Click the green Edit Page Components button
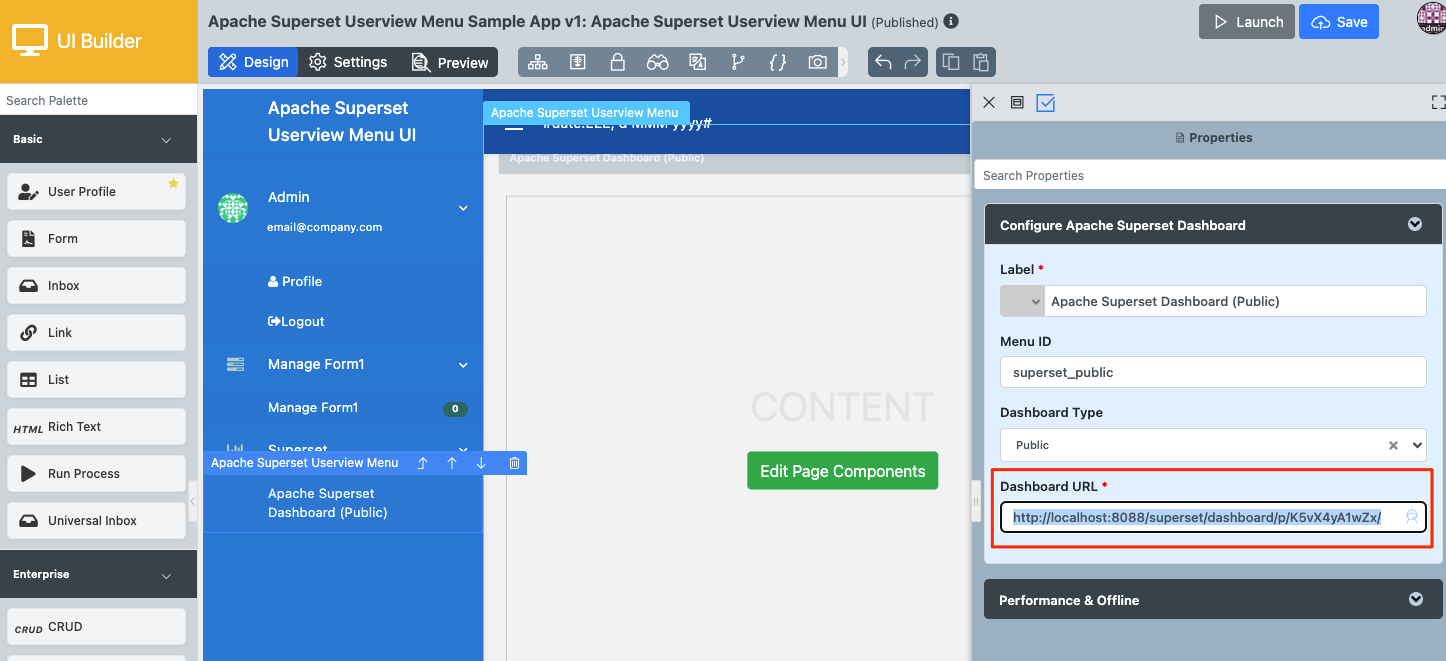The image size is (1446, 661). 842,471
